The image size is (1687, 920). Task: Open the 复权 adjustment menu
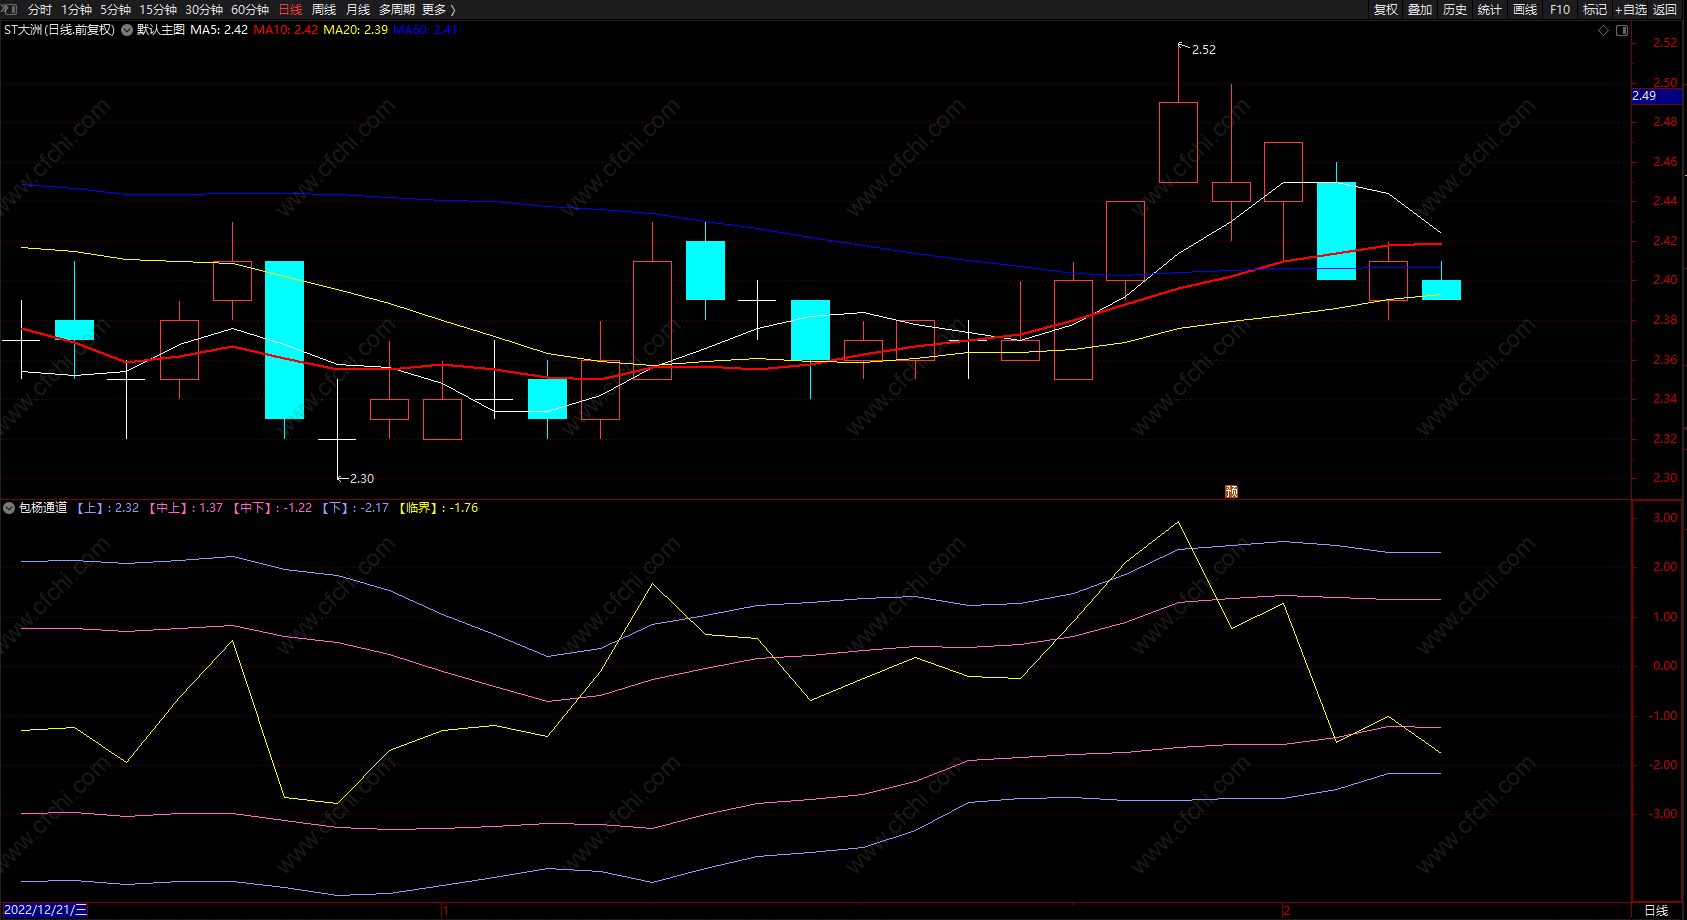point(1386,9)
